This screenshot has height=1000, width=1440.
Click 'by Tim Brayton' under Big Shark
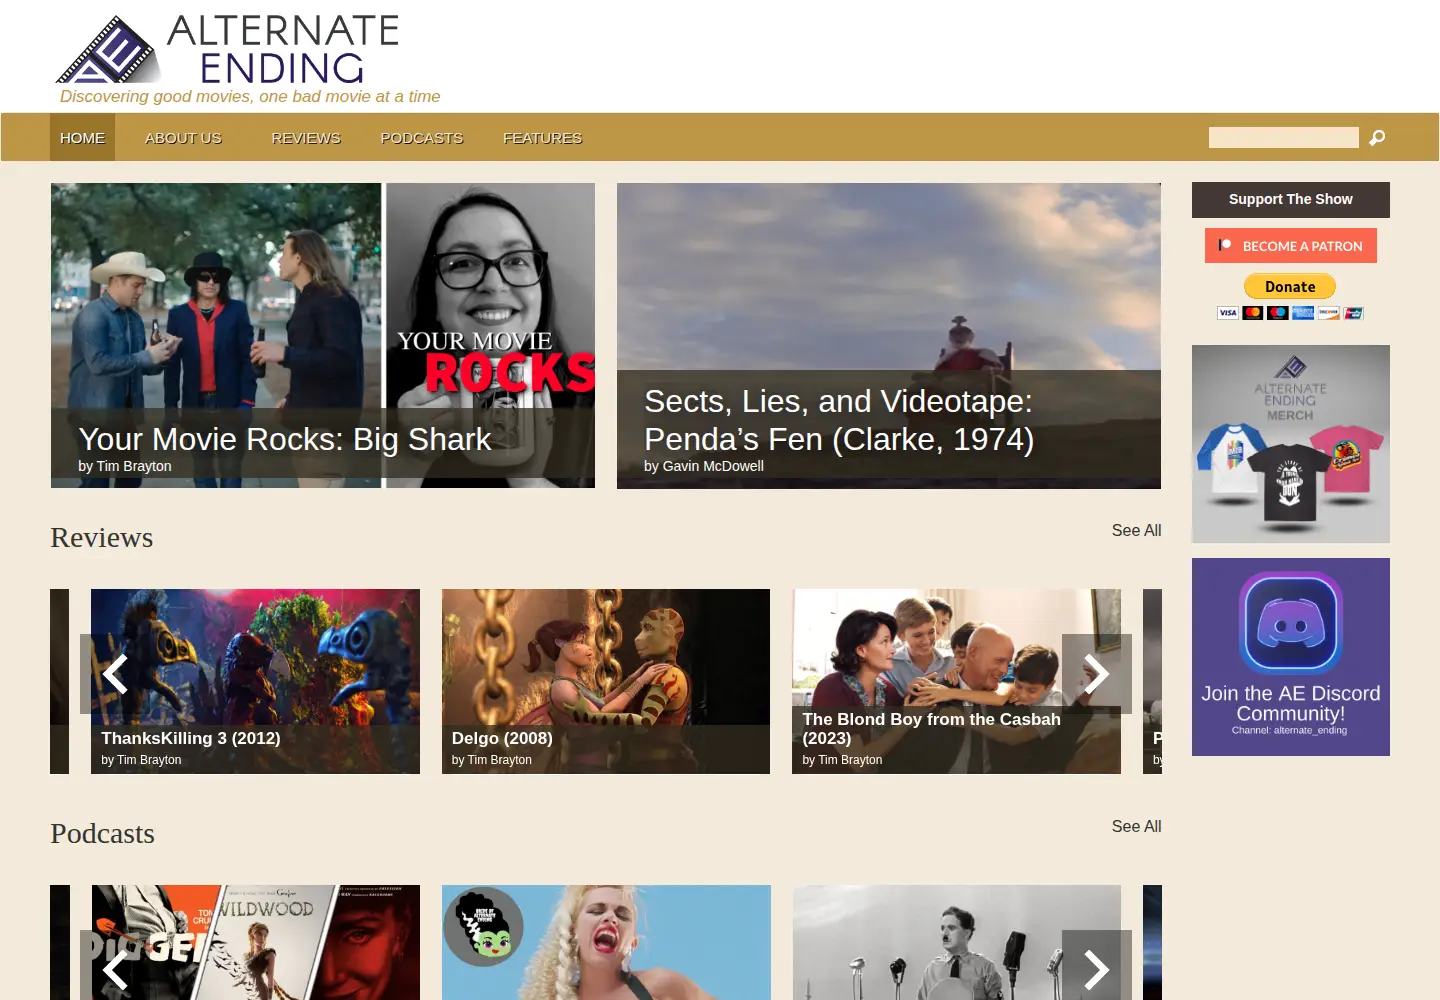point(125,466)
